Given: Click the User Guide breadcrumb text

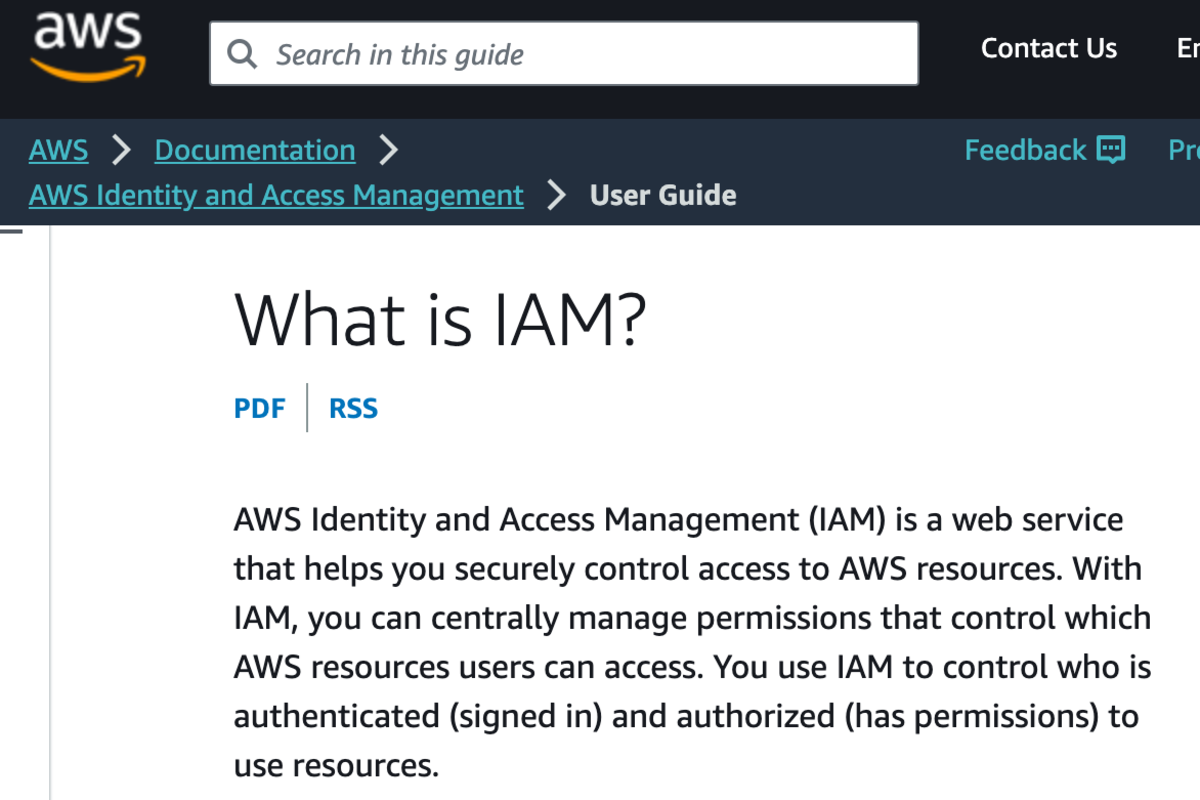Looking at the screenshot, I should [x=663, y=195].
